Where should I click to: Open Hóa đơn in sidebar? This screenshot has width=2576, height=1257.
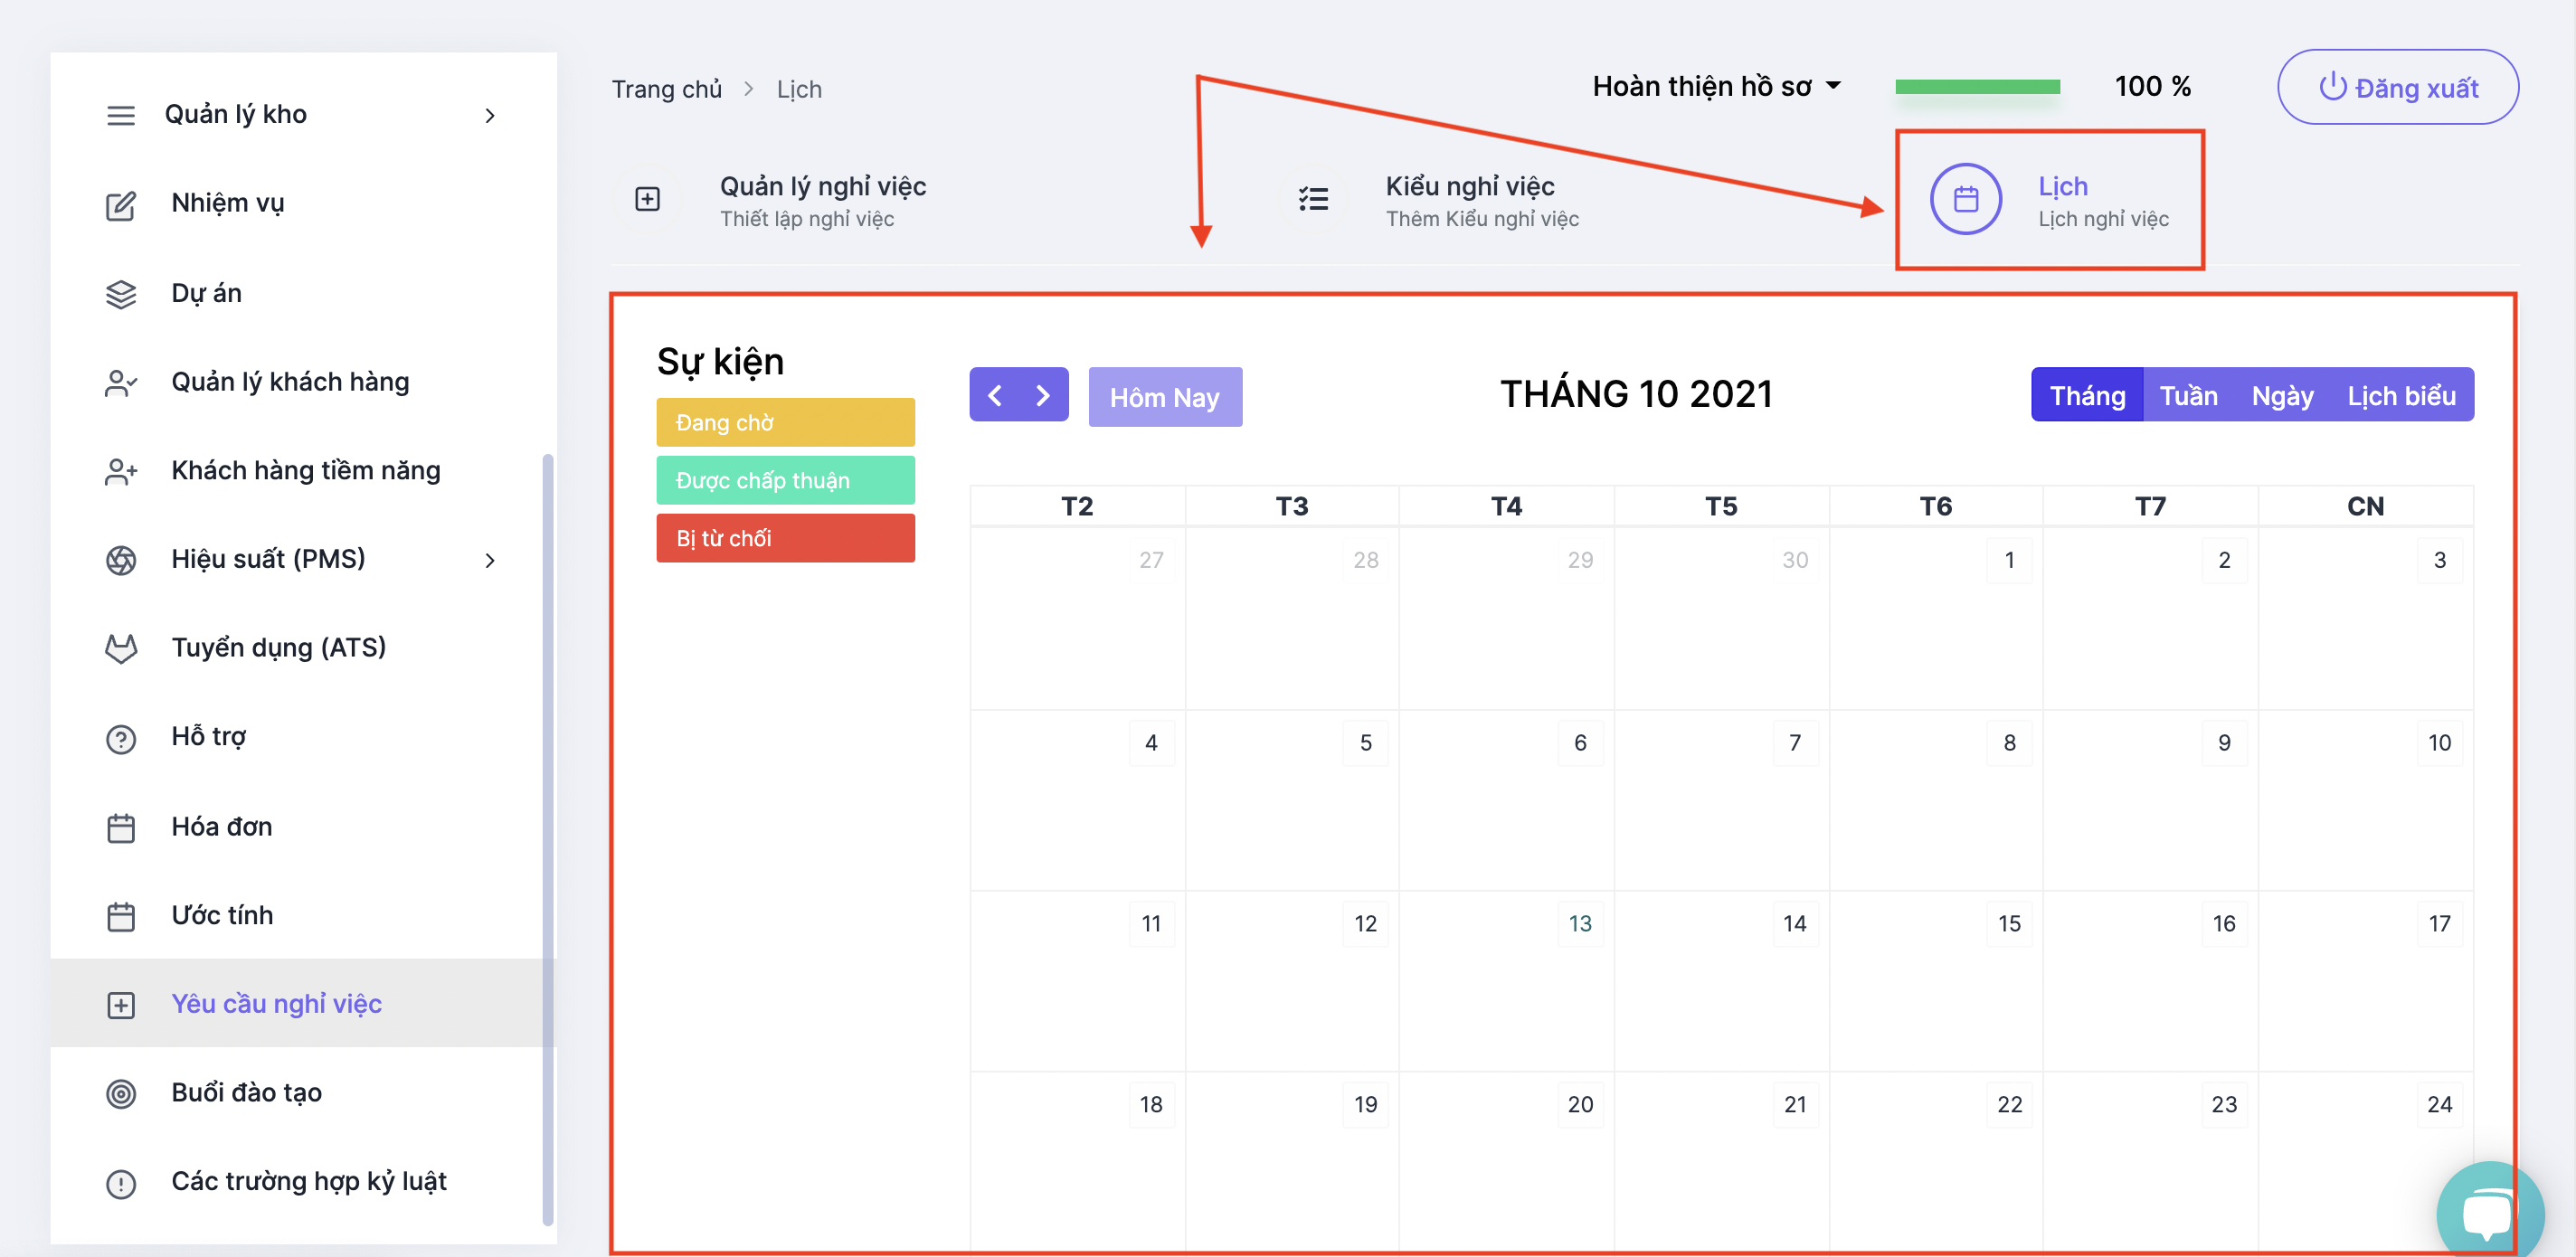[x=304, y=826]
